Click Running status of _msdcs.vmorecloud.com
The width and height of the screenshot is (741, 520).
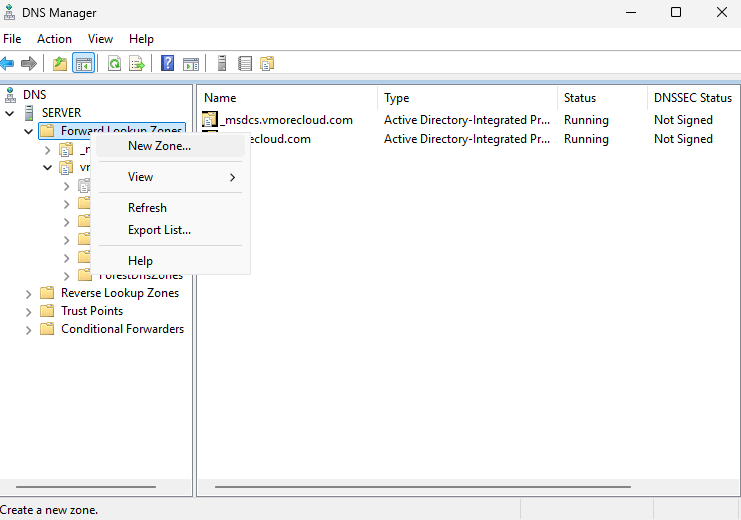pos(586,120)
